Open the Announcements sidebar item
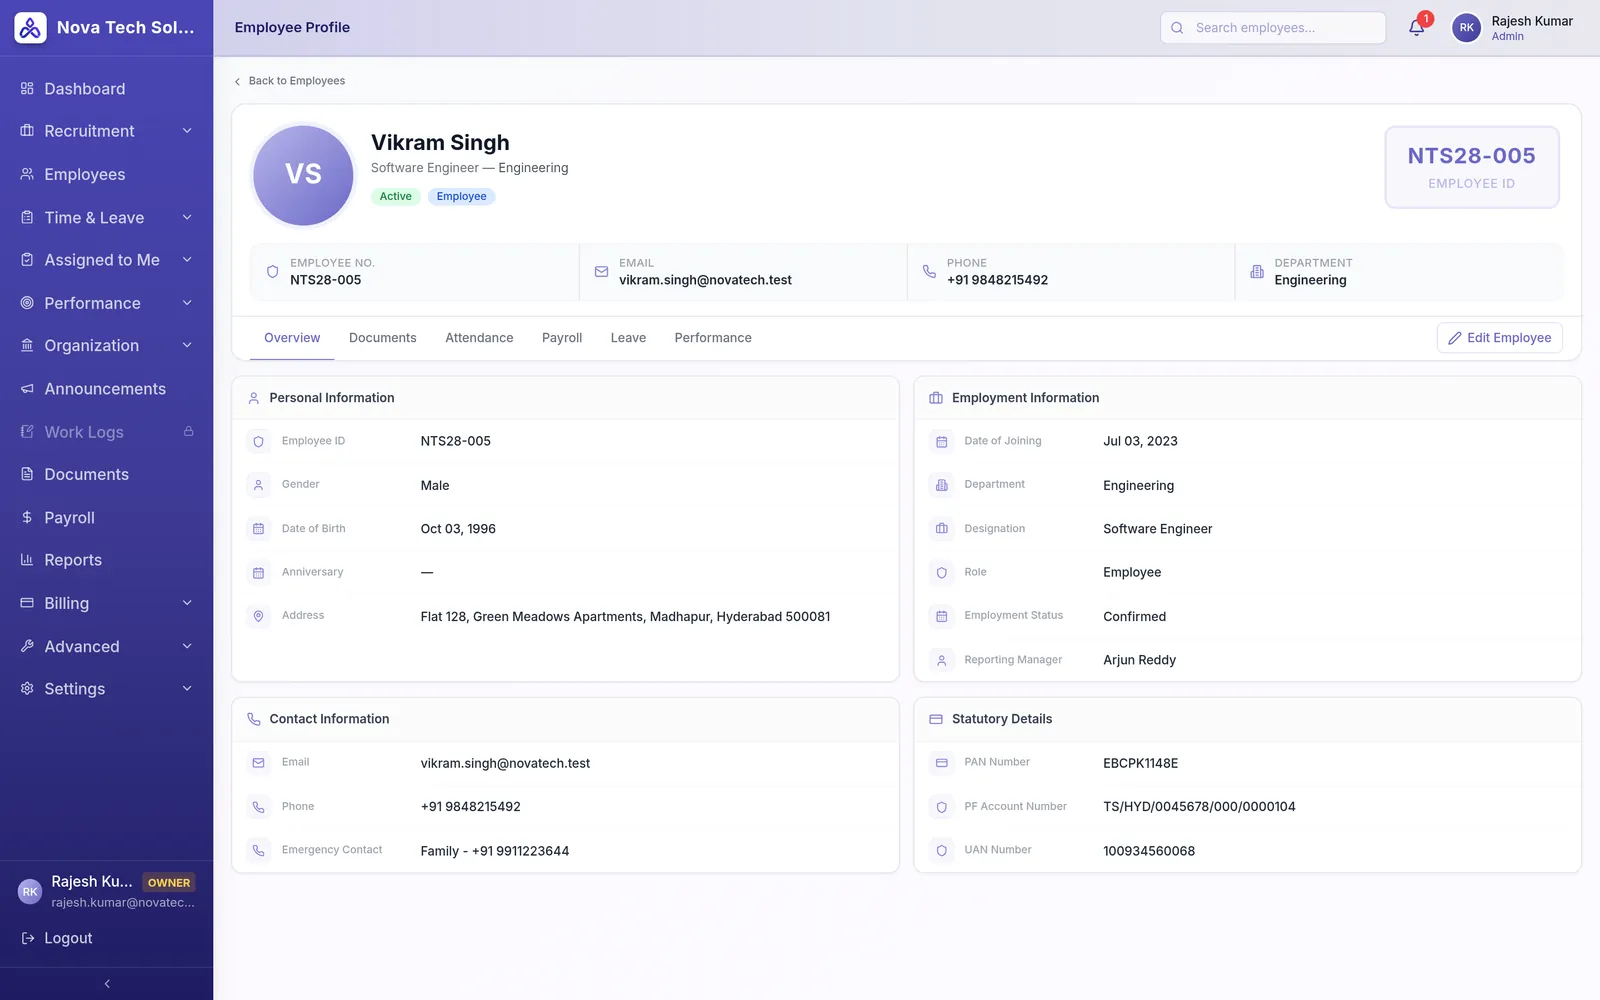This screenshot has height=1000, width=1600. tap(107, 389)
